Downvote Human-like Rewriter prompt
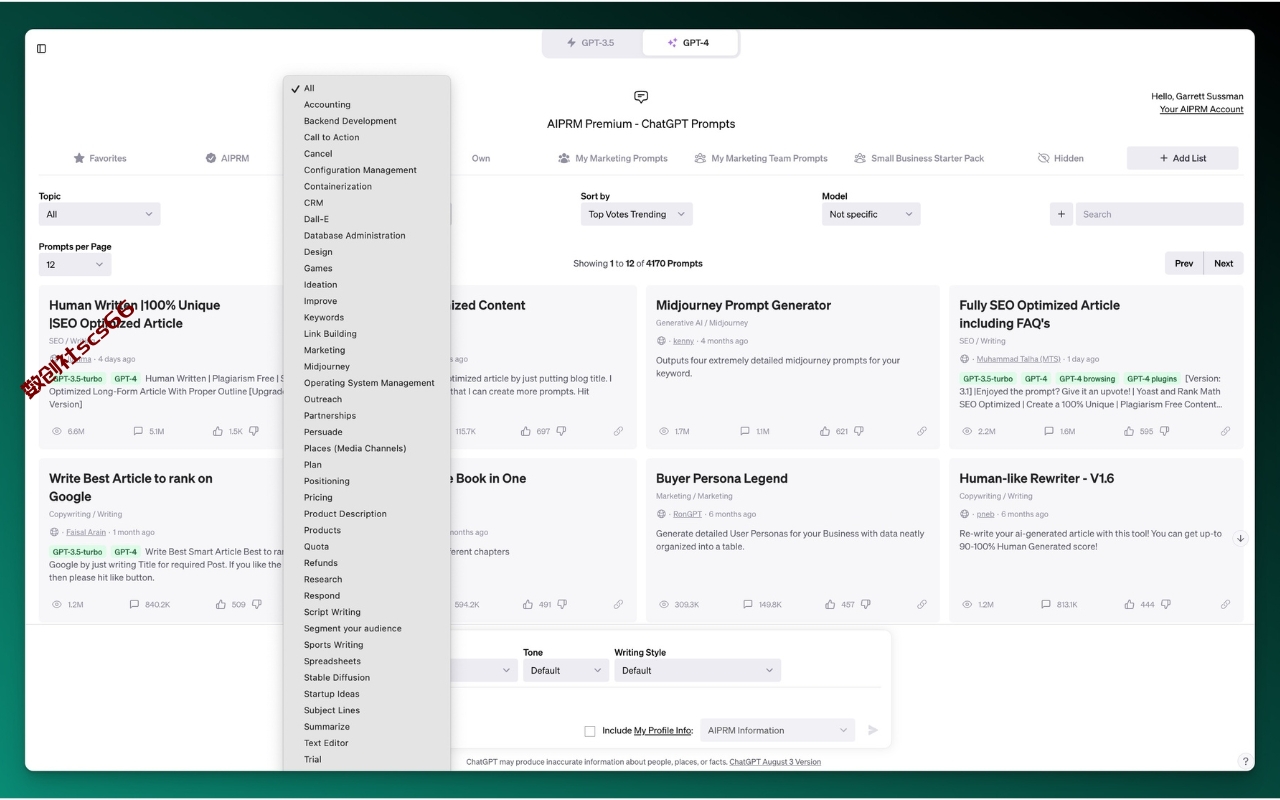 tap(1165, 604)
